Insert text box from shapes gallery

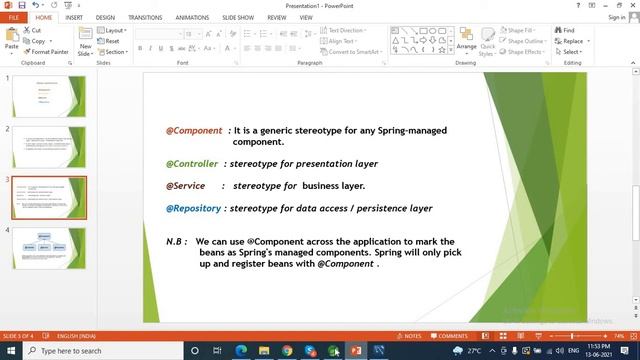click(x=395, y=31)
